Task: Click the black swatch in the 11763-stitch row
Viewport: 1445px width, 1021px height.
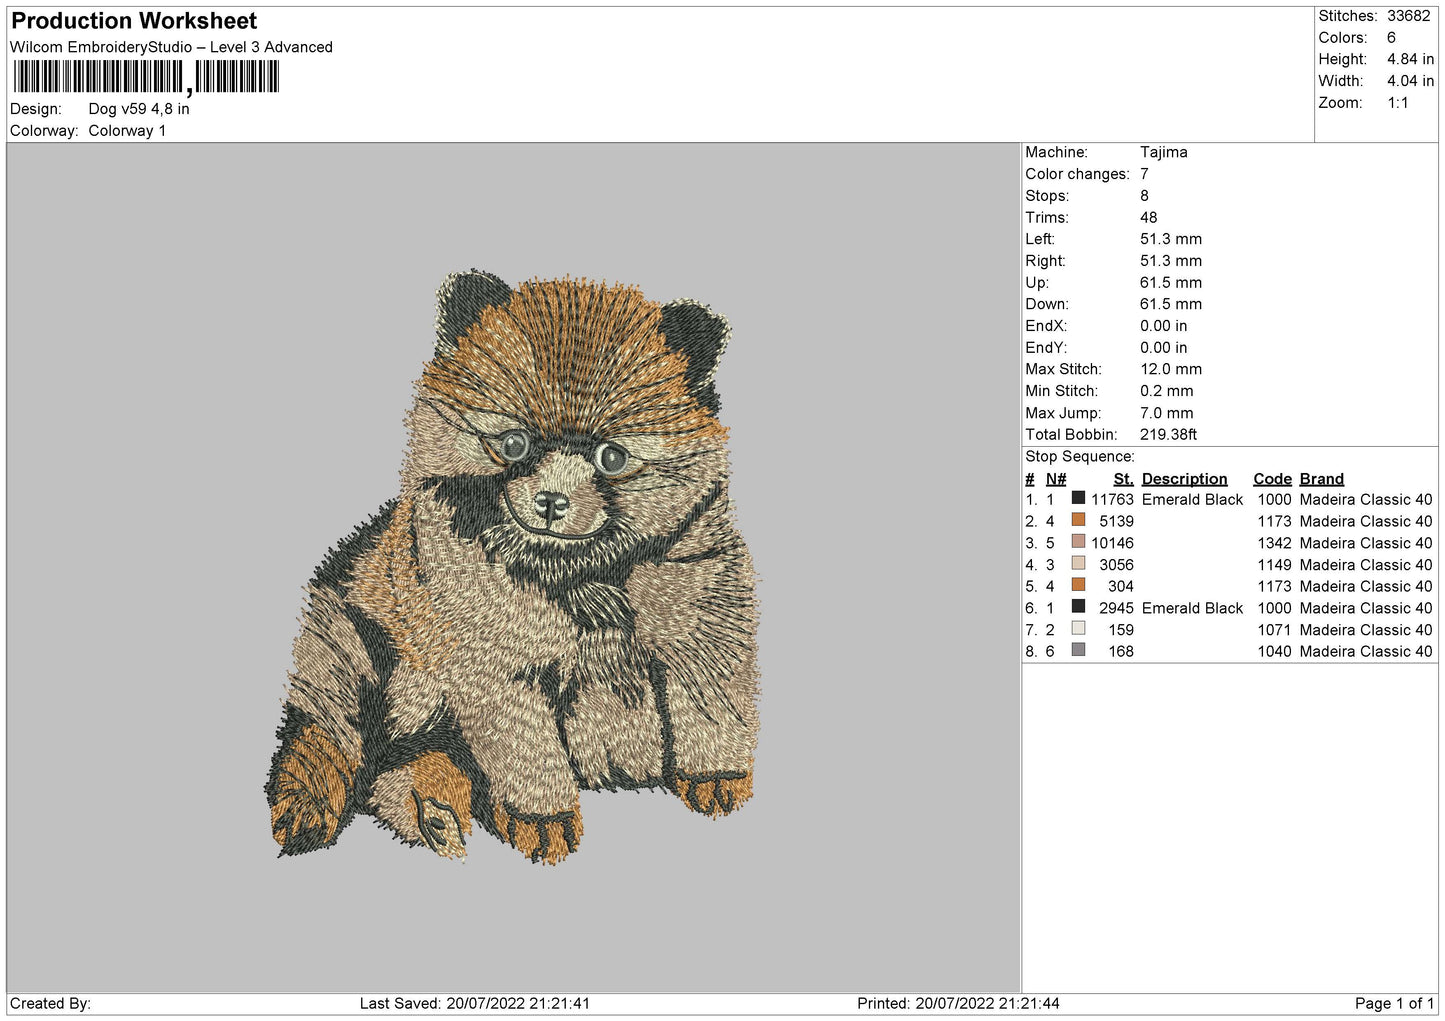Action: (x=1078, y=498)
